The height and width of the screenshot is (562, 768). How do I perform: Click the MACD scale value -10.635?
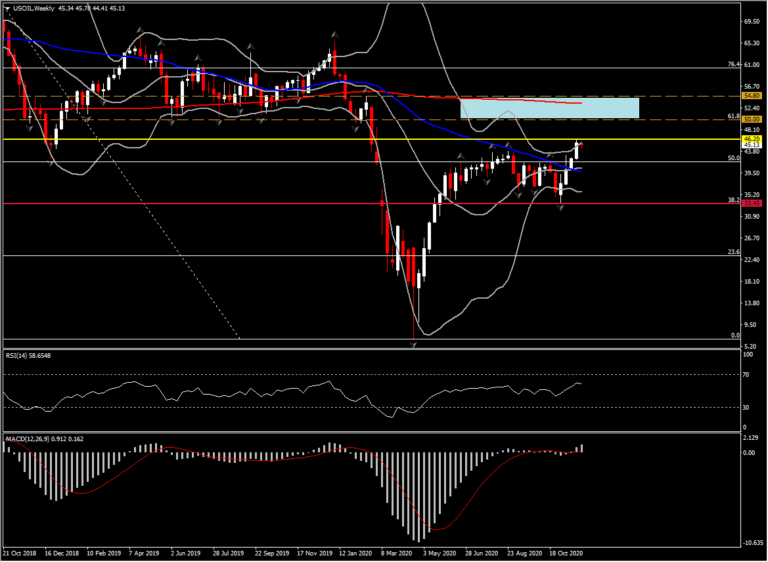(x=751, y=542)
